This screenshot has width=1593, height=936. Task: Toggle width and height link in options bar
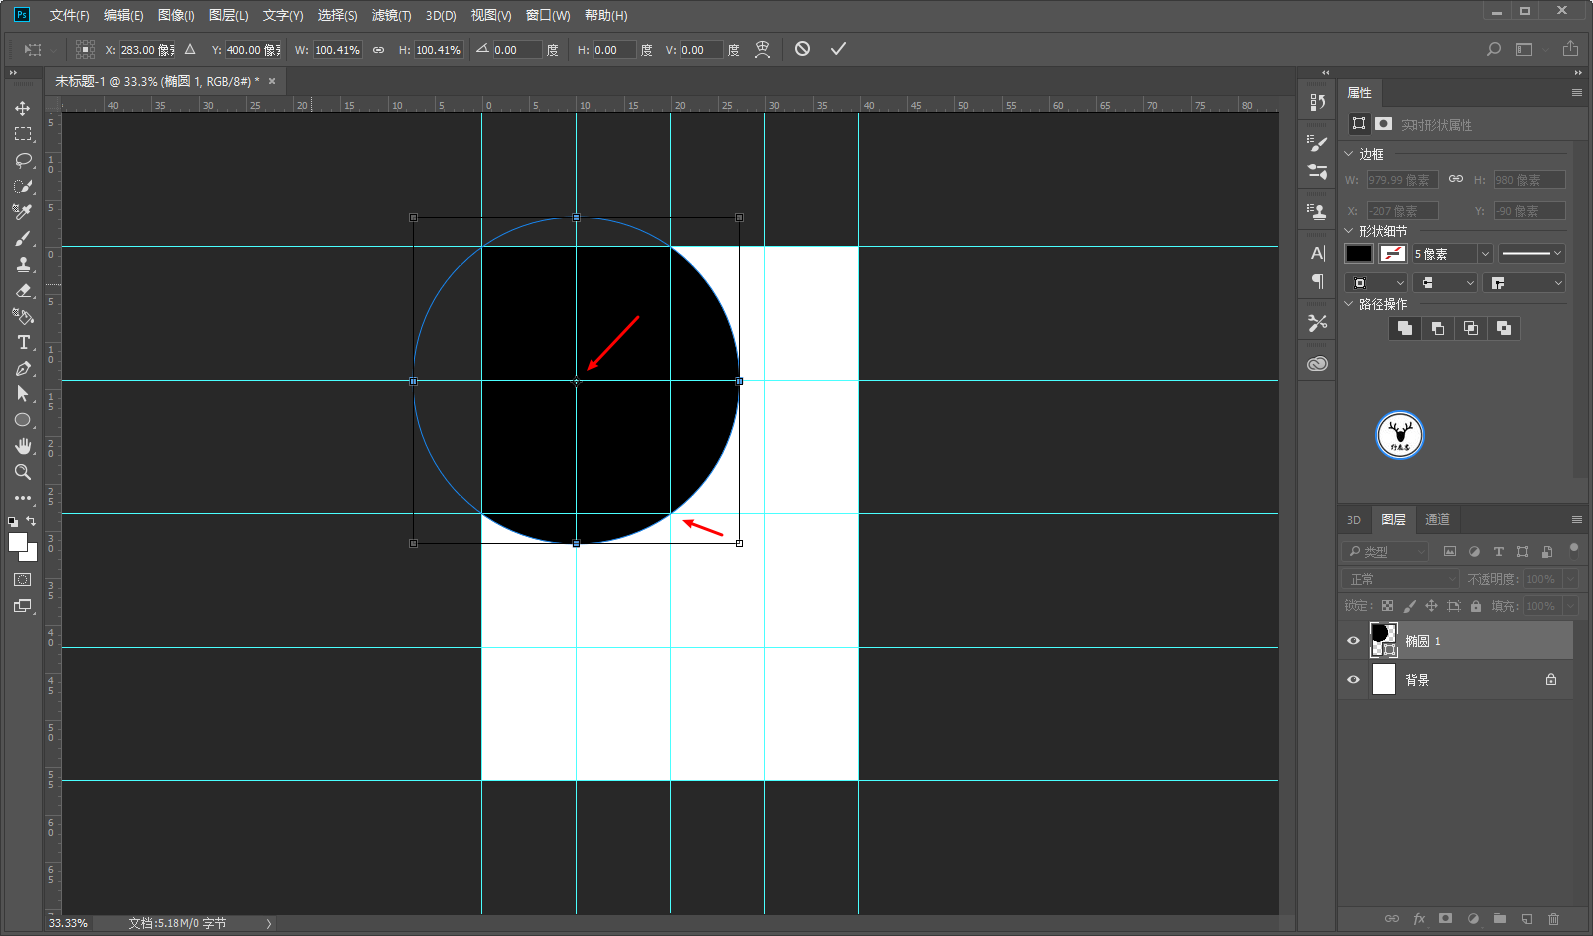coord(378,50)
